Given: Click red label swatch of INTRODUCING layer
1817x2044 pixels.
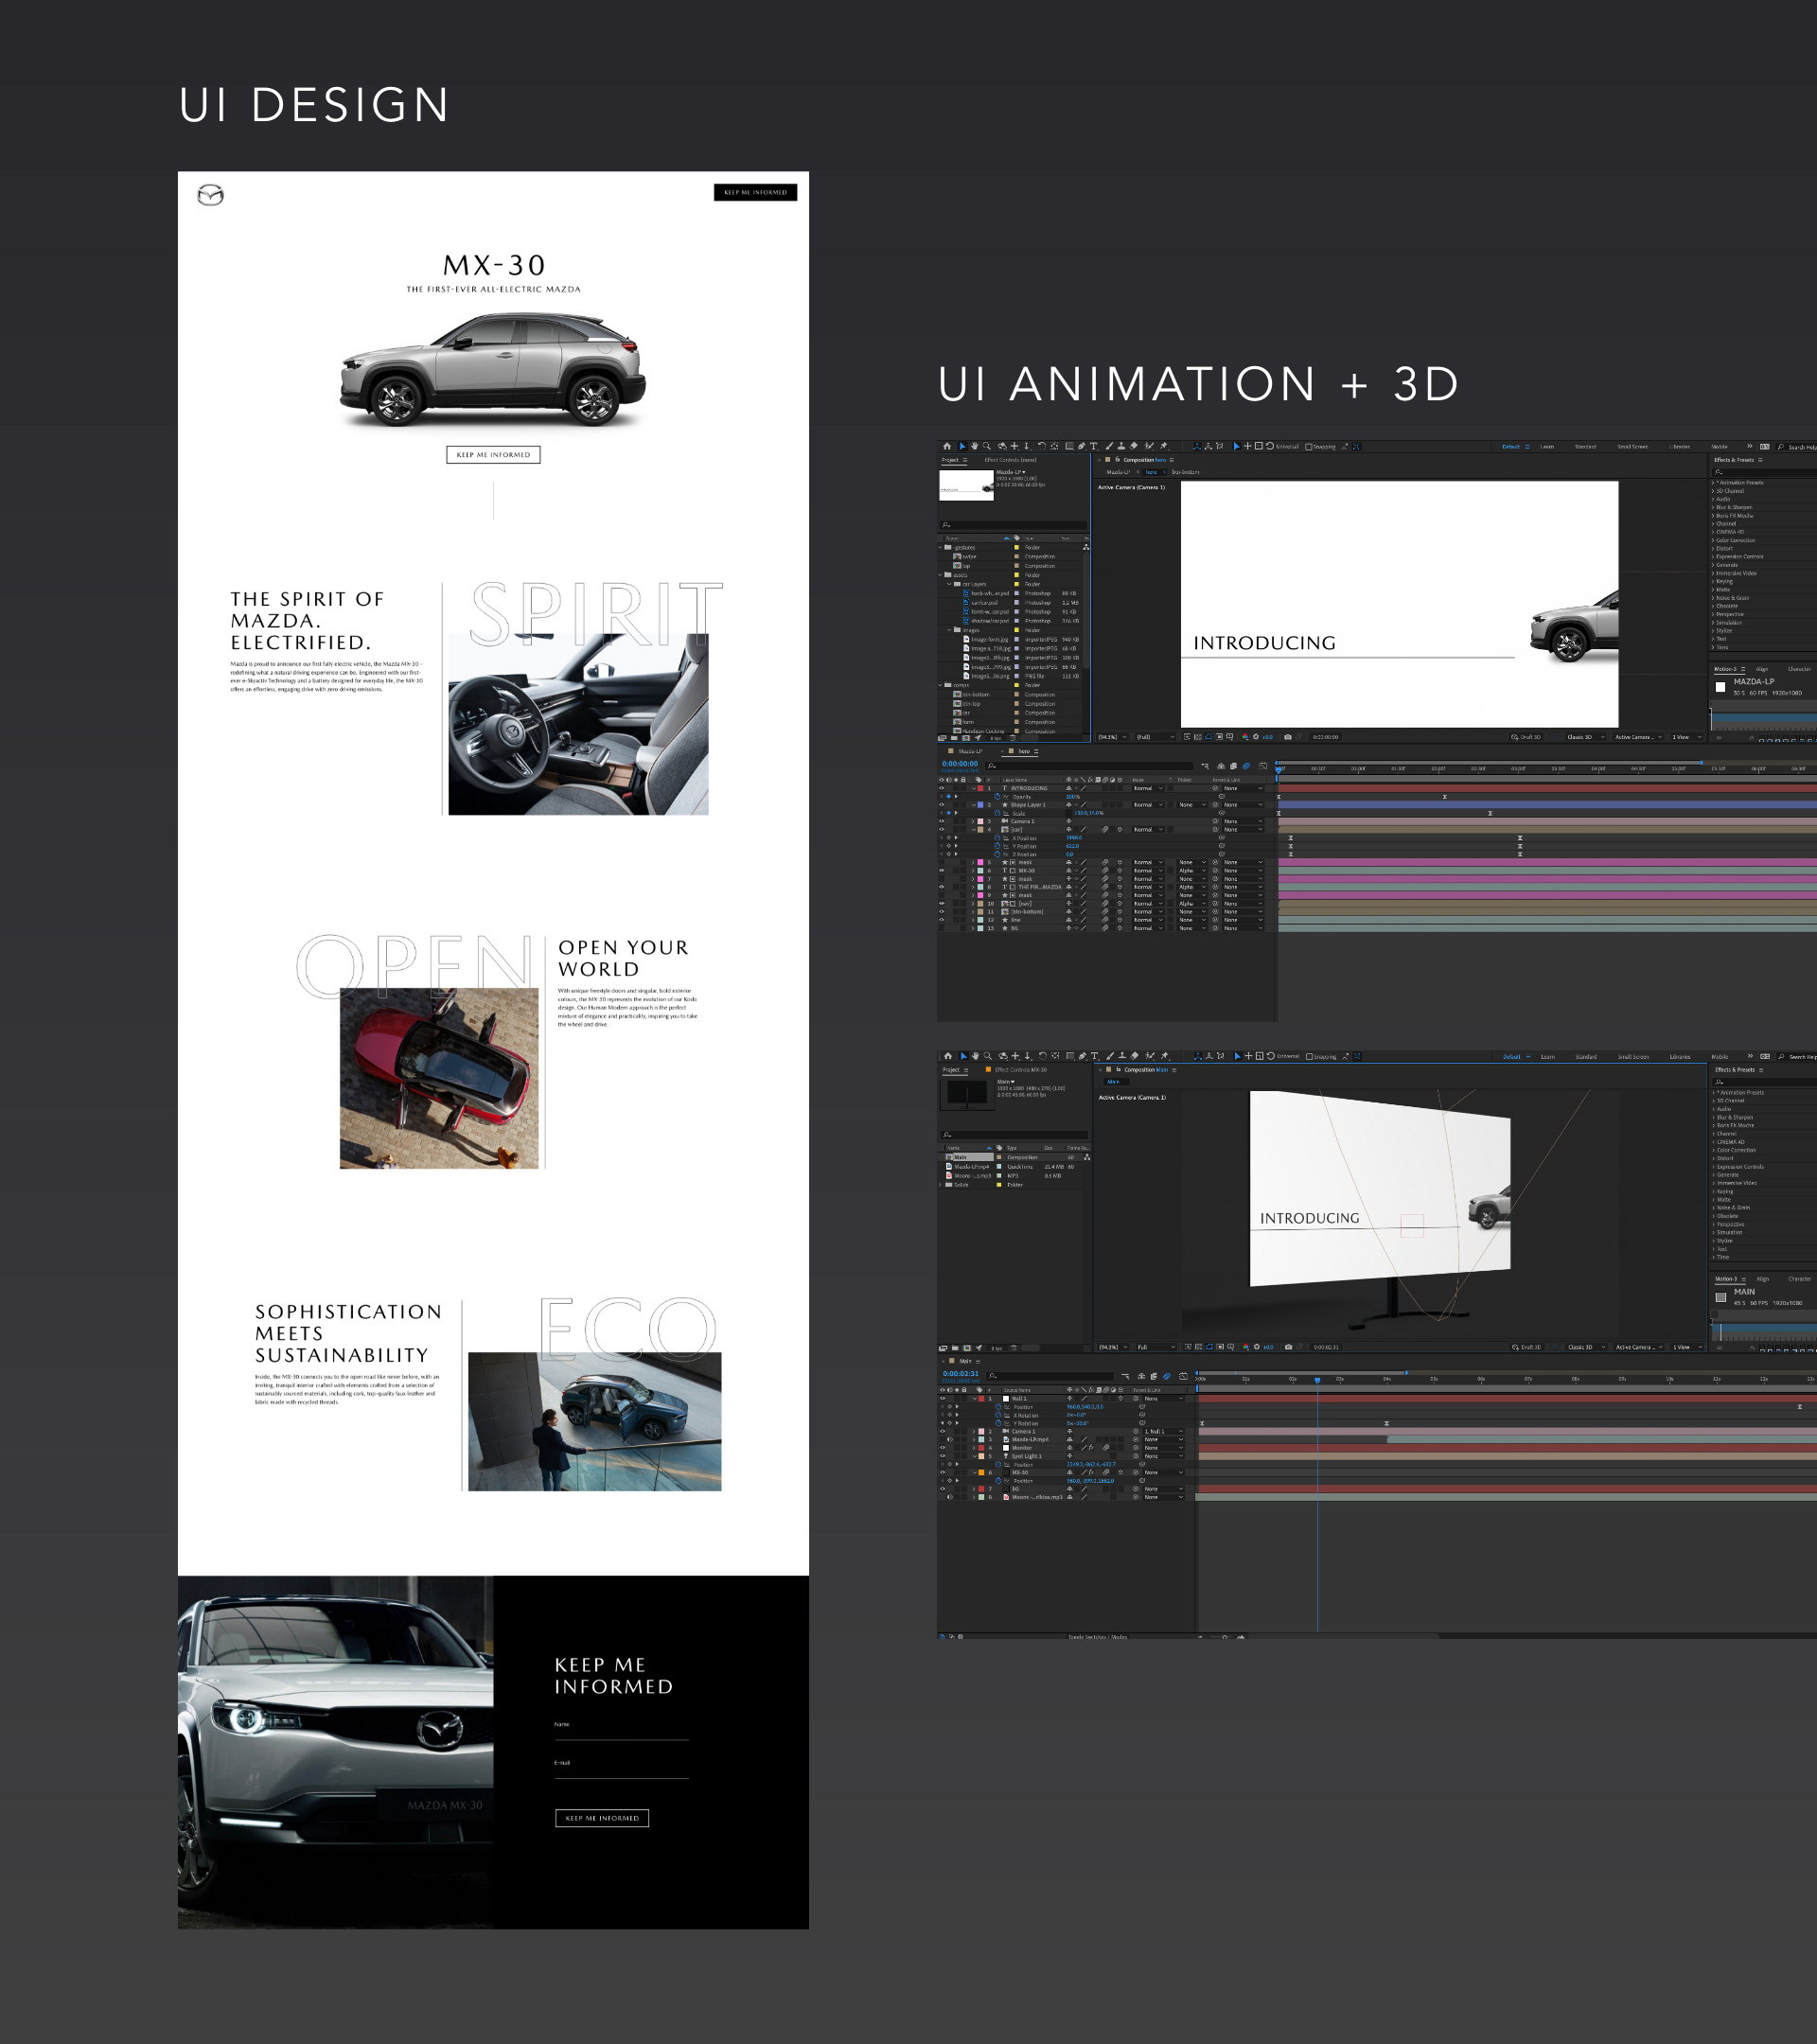Looking at the screenshot, I should [981, 788].
